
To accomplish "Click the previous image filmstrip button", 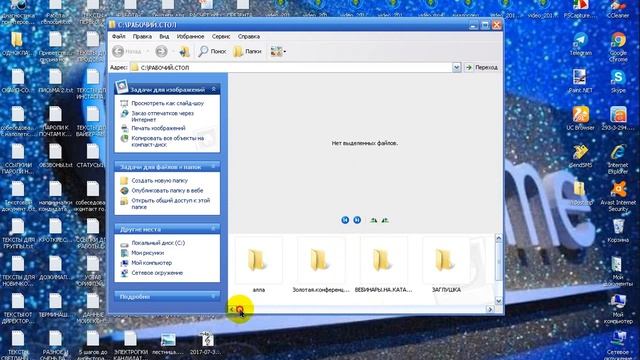I will pos(345,220).
